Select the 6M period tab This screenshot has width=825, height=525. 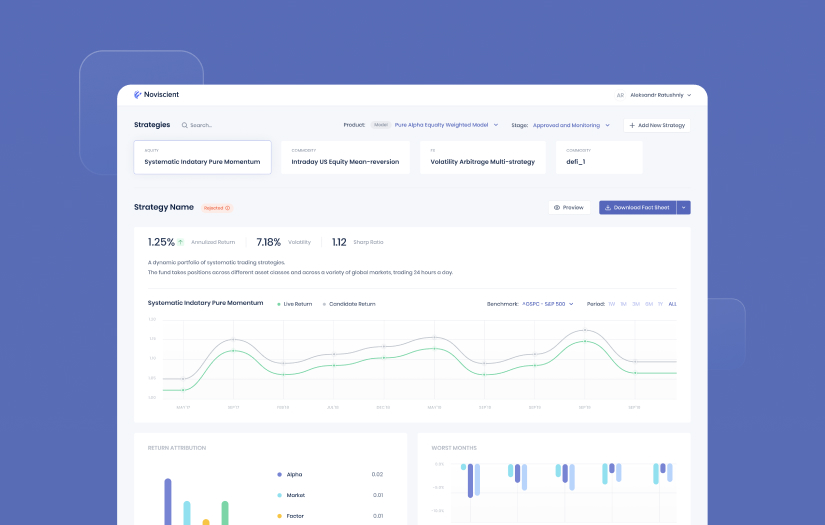(649, 304)
